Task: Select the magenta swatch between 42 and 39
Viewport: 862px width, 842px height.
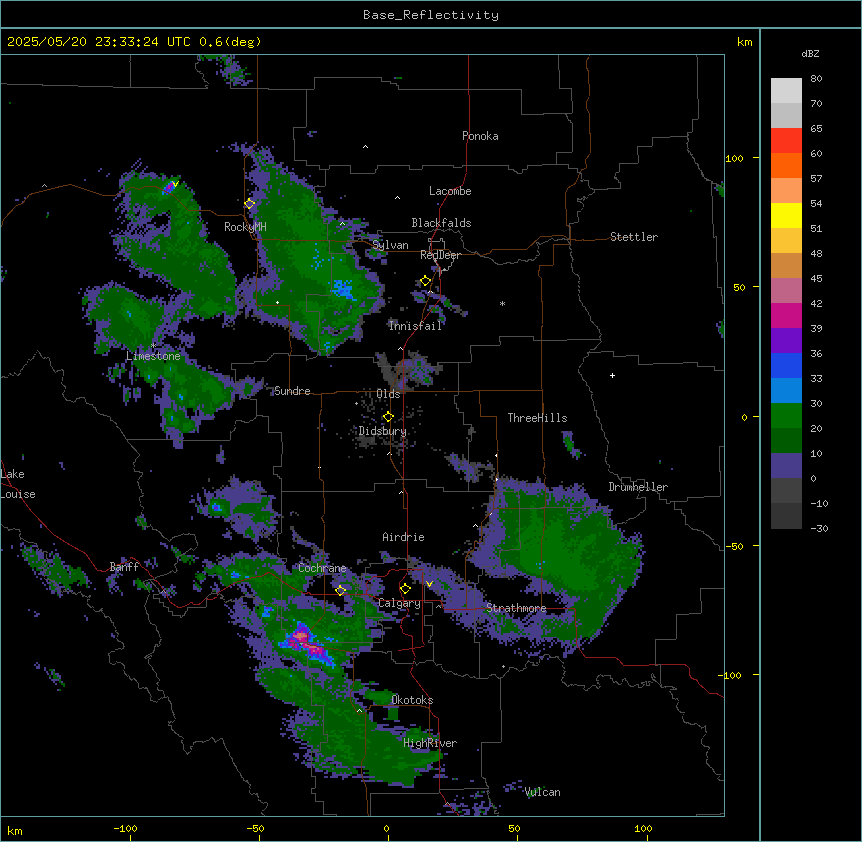Action: (x=786, y=315)
